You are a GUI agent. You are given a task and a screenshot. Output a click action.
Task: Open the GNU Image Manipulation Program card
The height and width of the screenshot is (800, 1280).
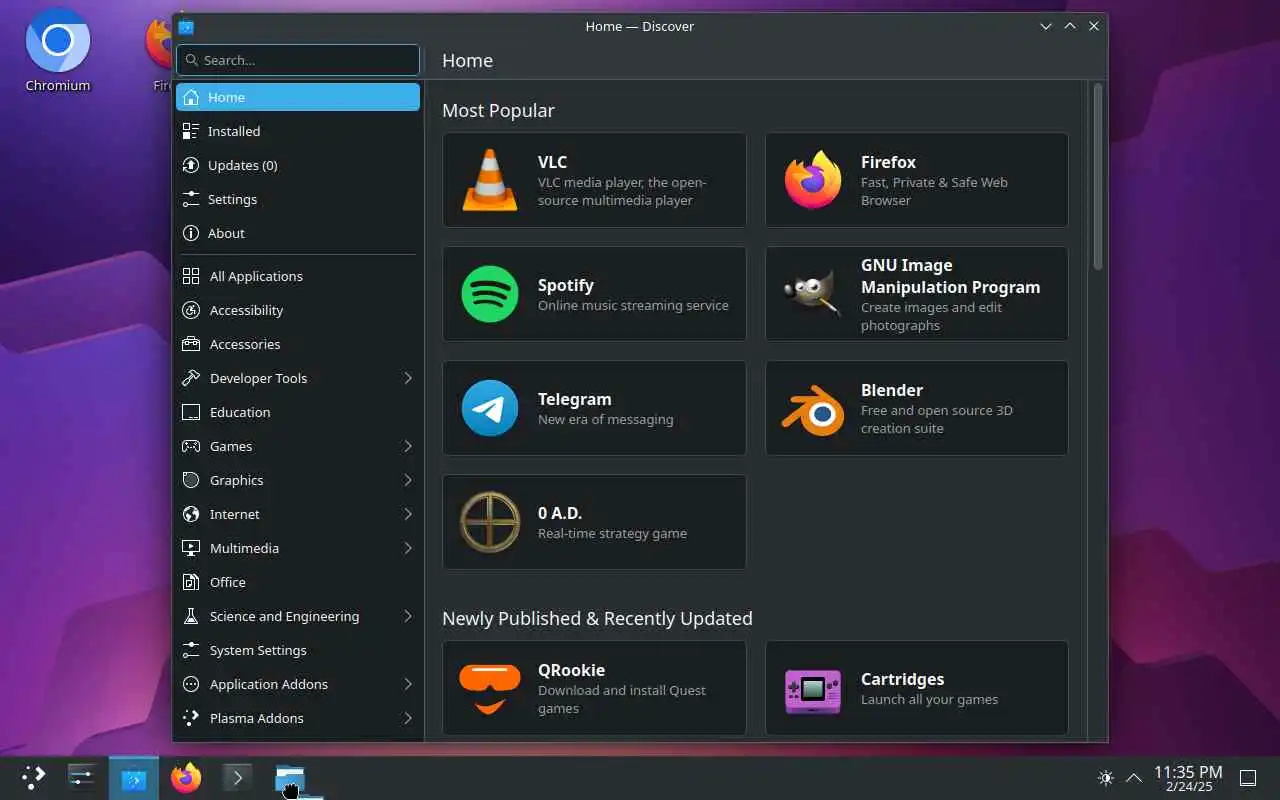click(x=917, y=294)
